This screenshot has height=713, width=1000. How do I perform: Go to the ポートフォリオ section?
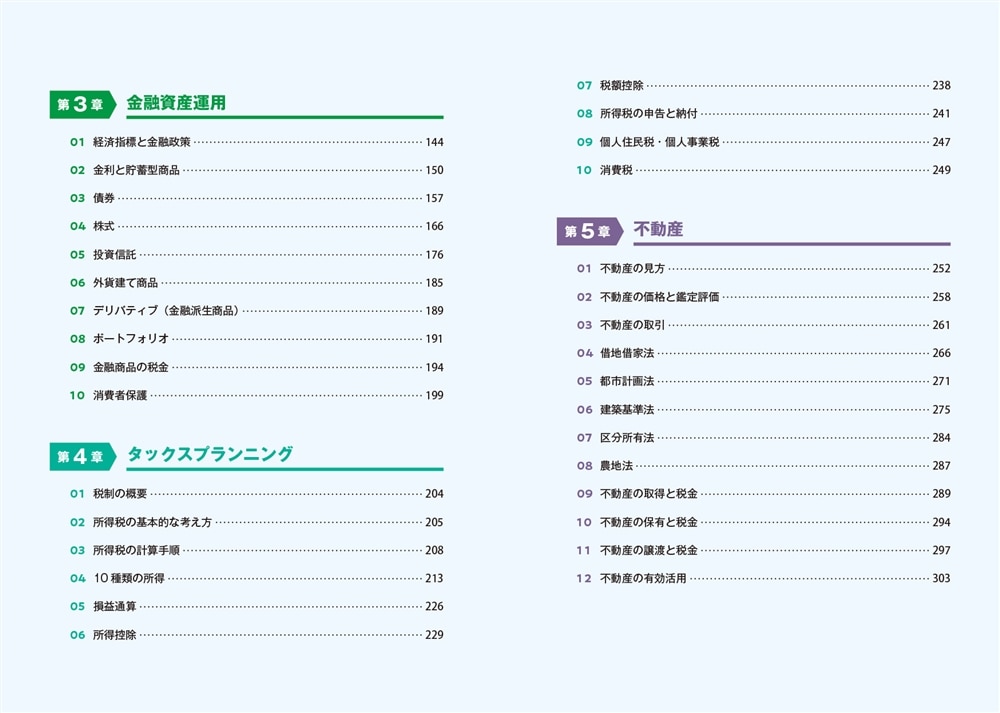pyautogui.click(x=131, y=339)
